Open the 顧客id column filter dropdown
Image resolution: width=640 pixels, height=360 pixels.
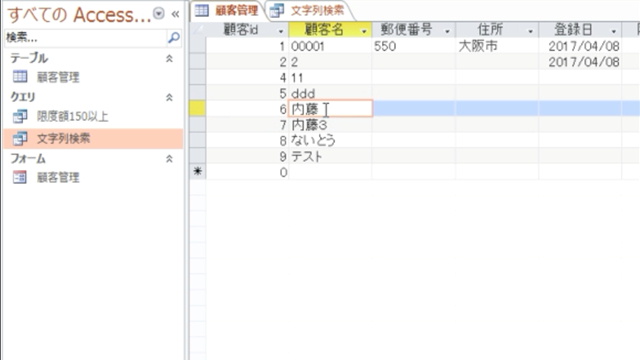click(x=281, y=31)
